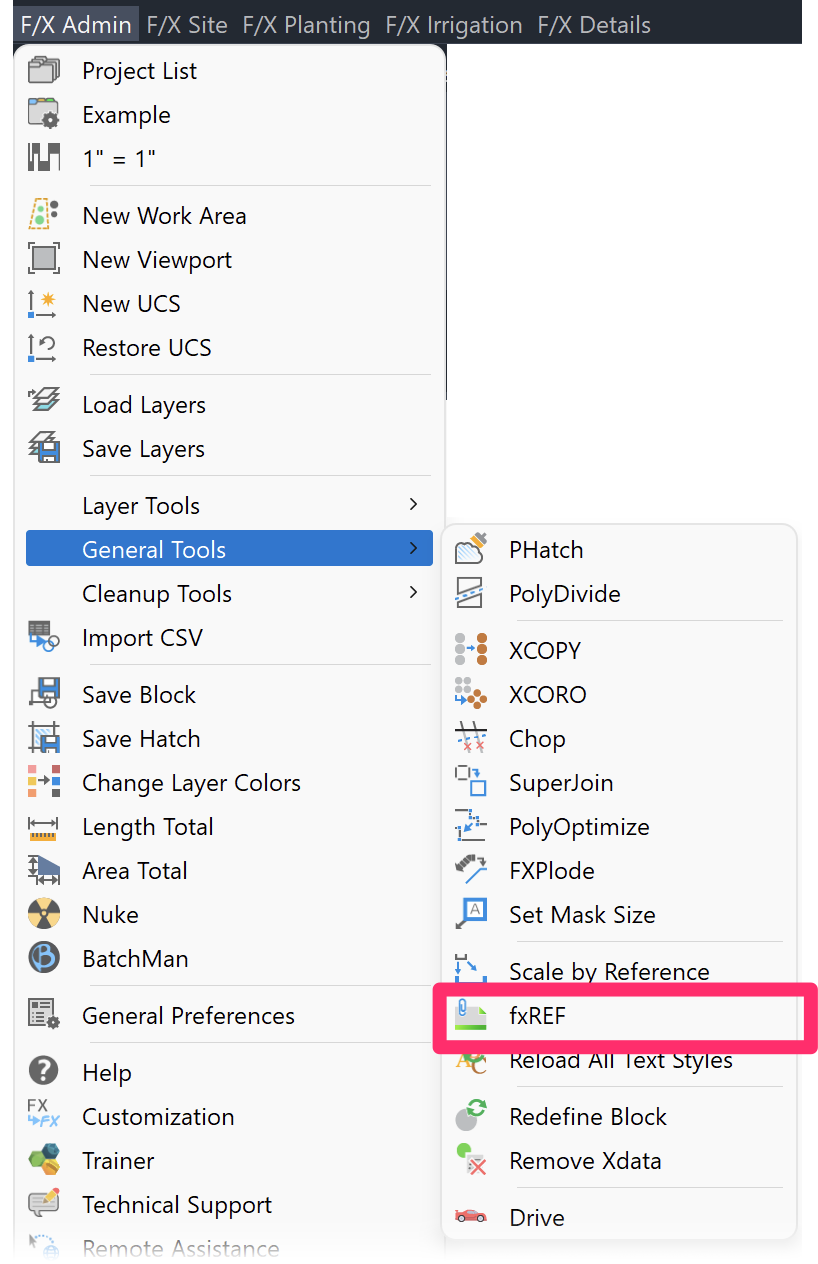
Task: Open General Preferences
Action: [x=188, y=1014]
